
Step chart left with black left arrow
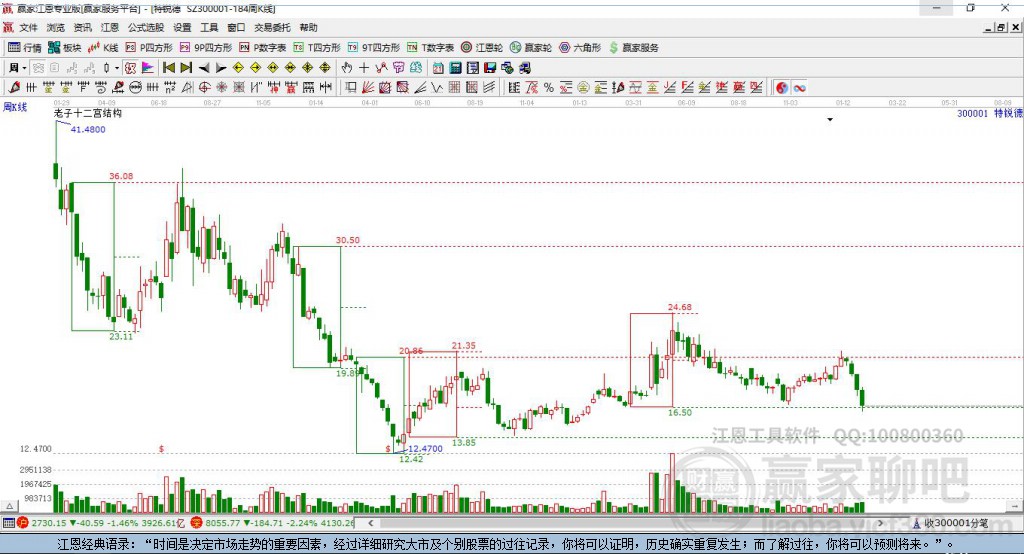click(x=204, y=68)
